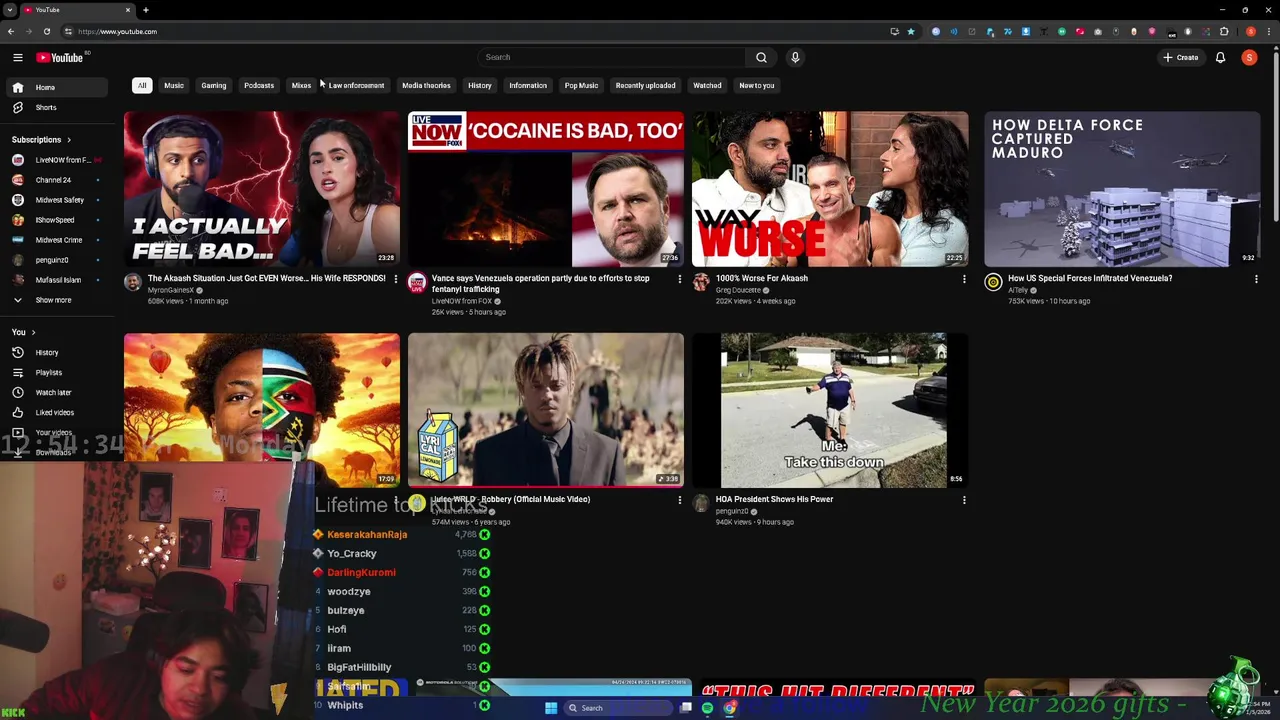Screen dimensions: 1280x720
Task: Start voice search with microphone icon
Action: coord(795,57)
